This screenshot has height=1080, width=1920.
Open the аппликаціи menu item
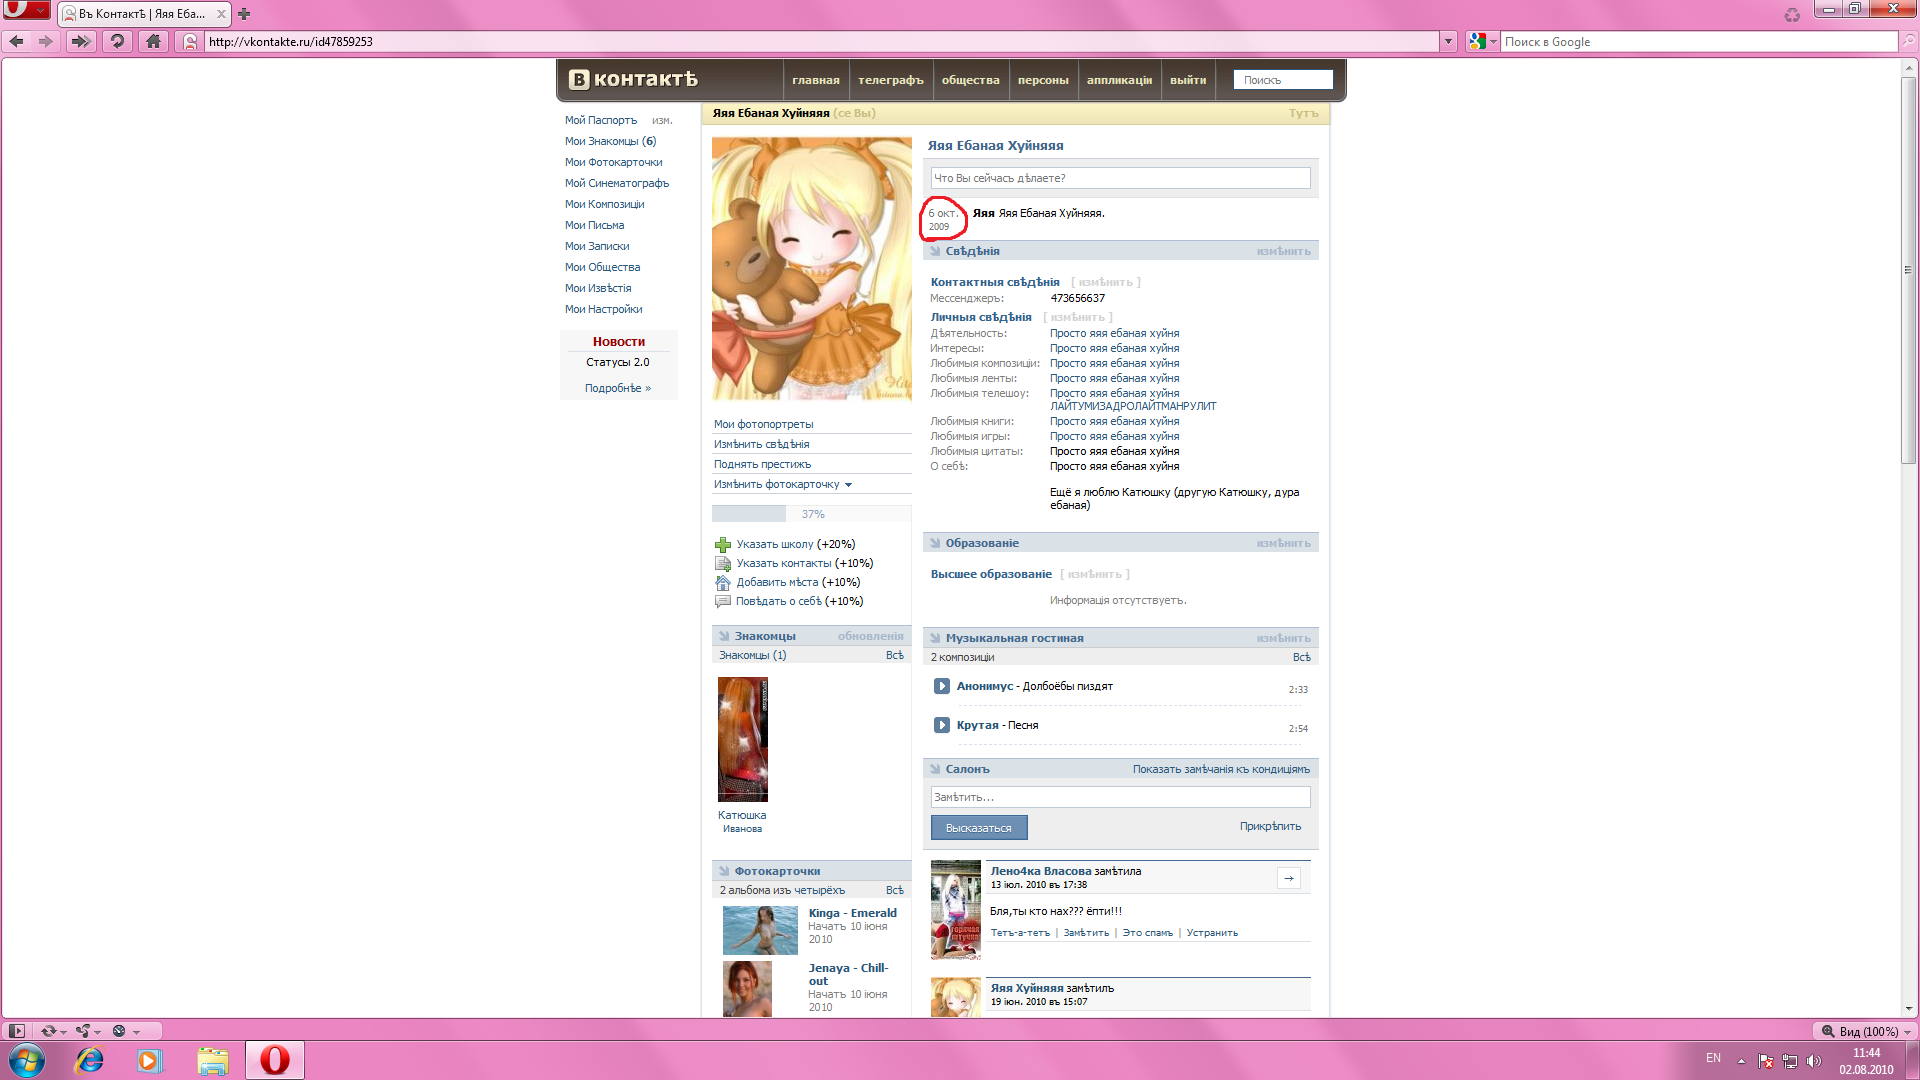pos(1119,80)
